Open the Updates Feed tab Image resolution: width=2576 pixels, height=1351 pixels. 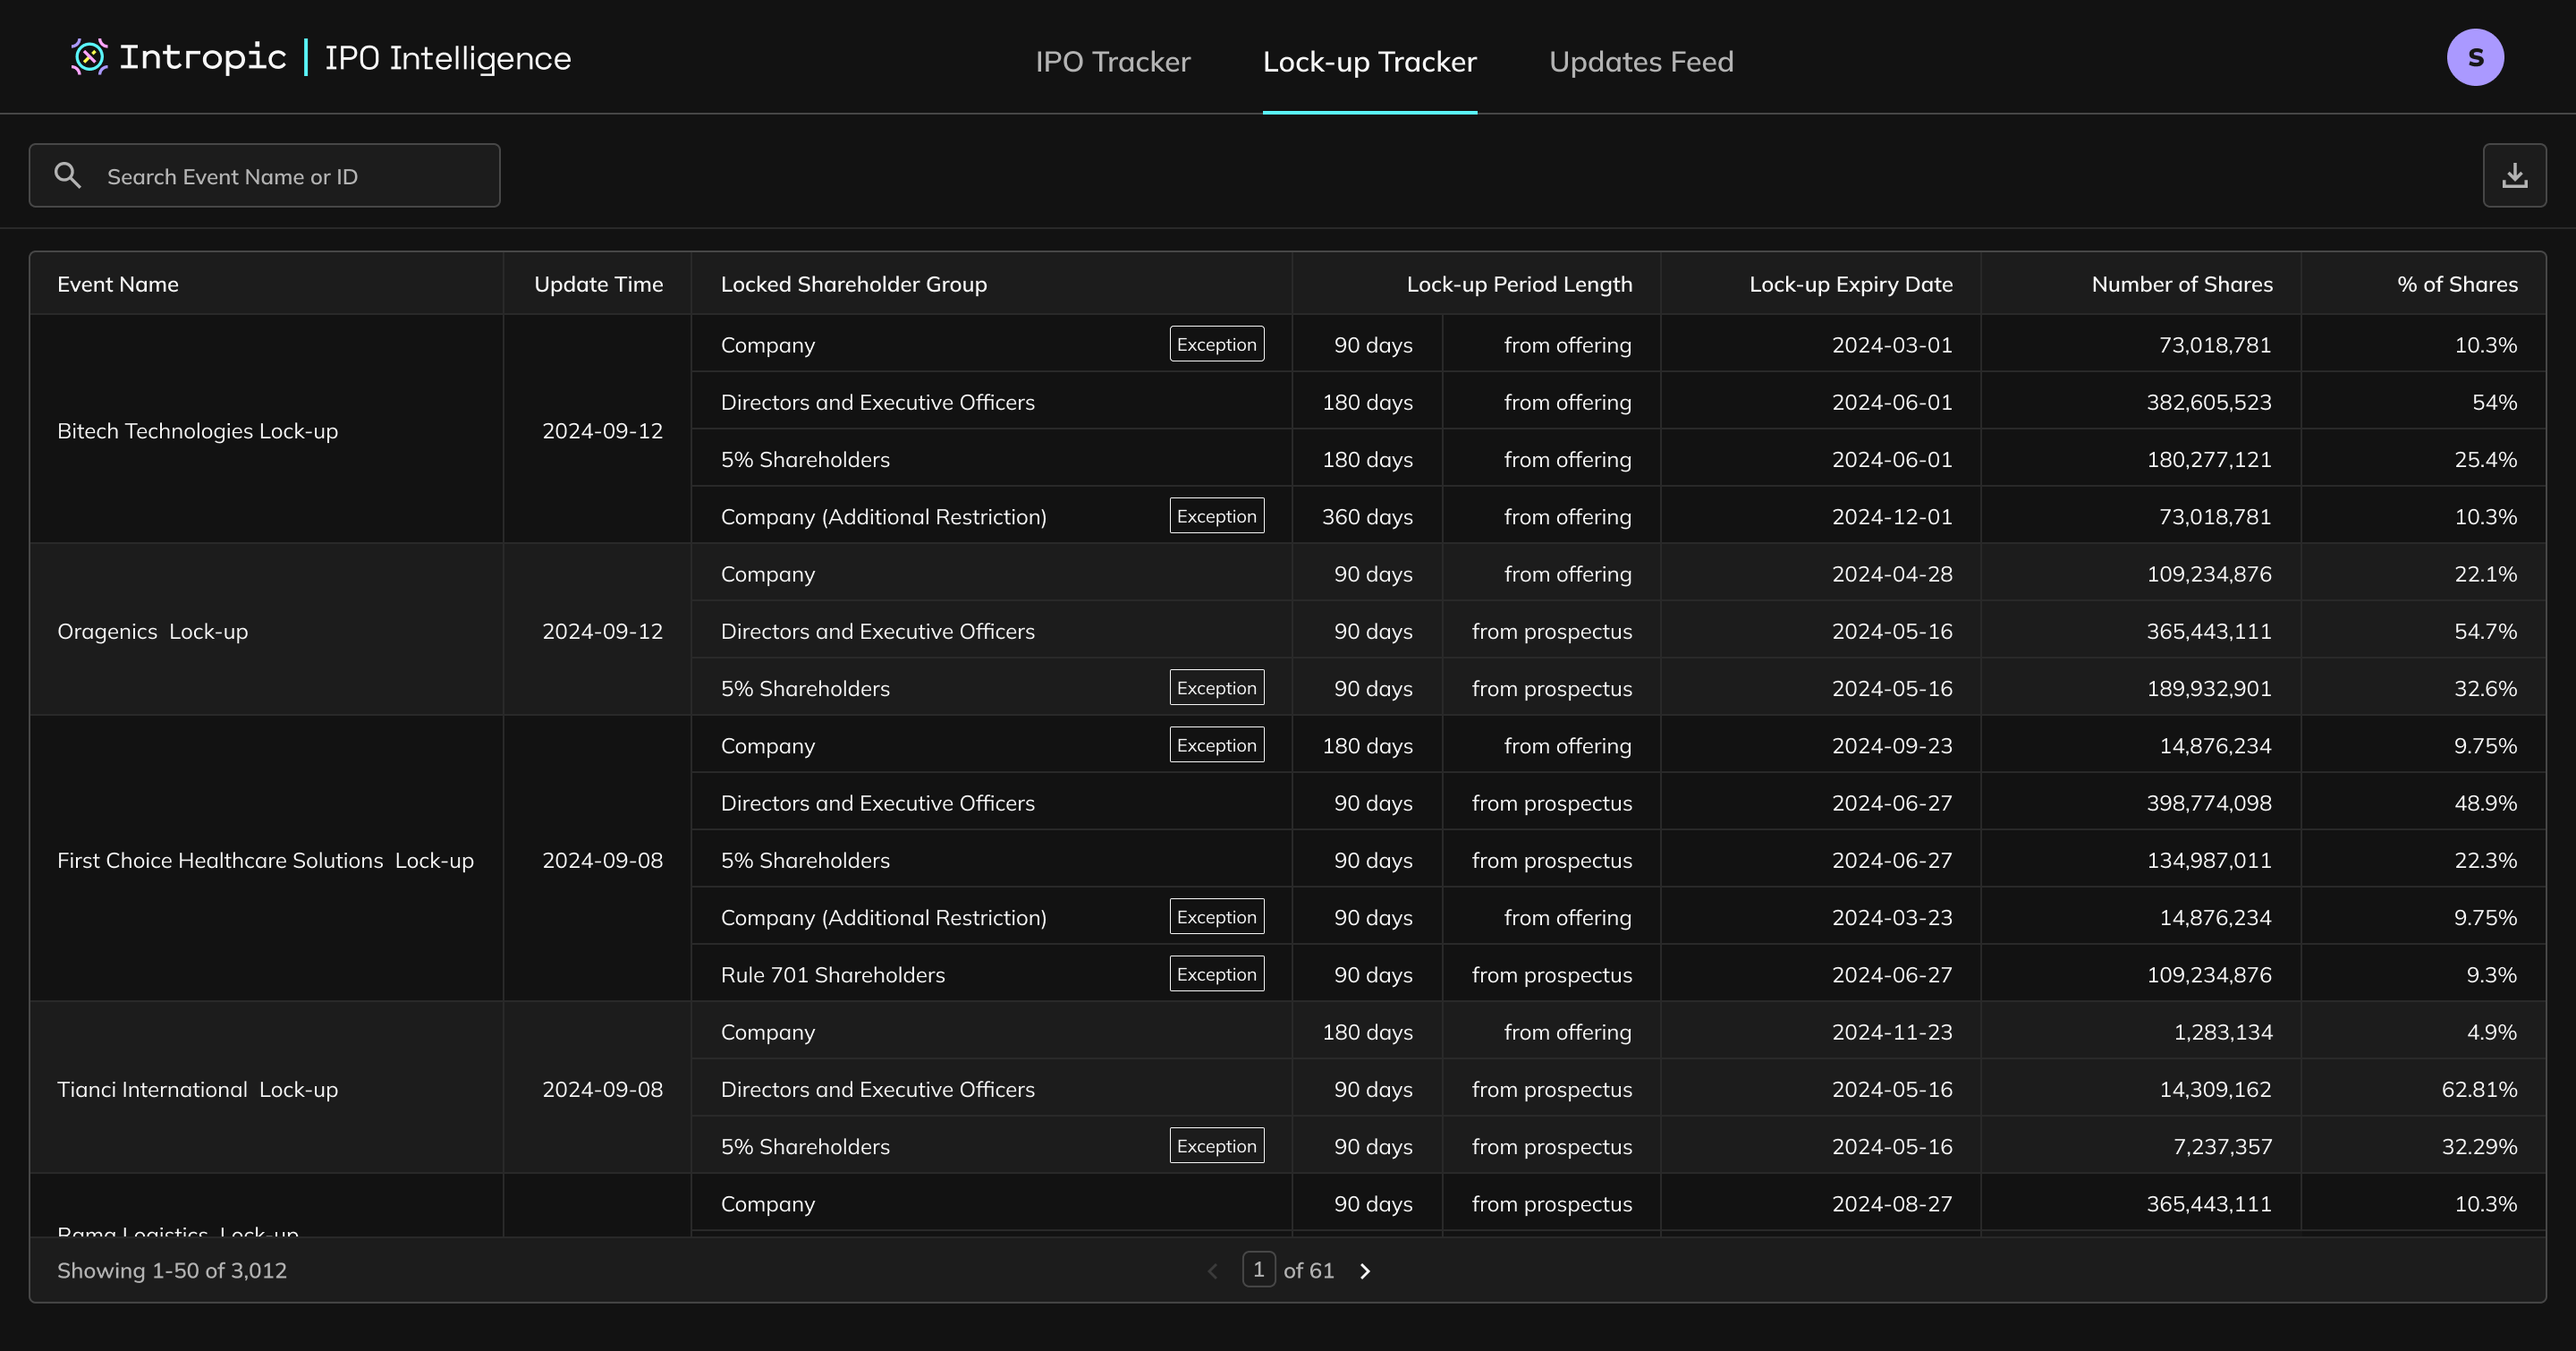pyautogui.click(x=1640, y=62)
